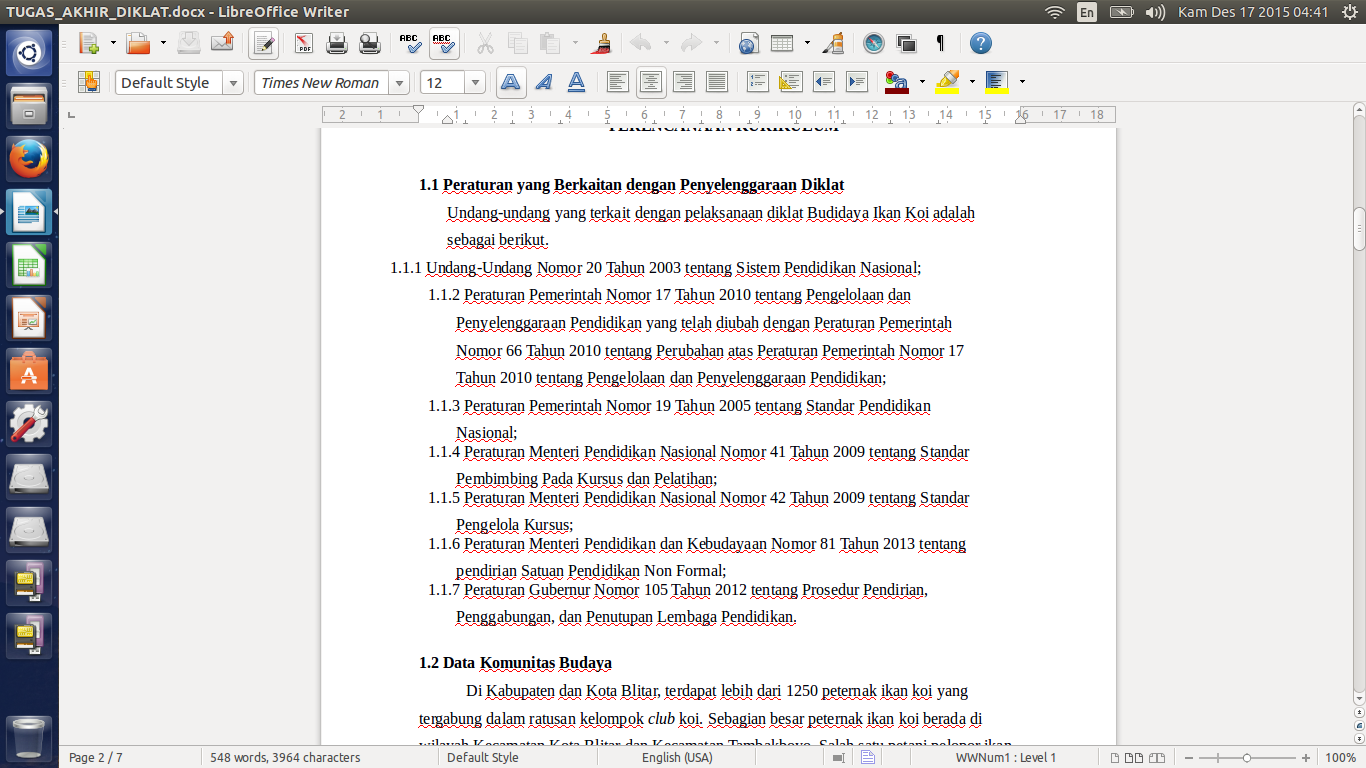Print file directly icon
The image size is (1366, 768).
click(x=337, y=43)
